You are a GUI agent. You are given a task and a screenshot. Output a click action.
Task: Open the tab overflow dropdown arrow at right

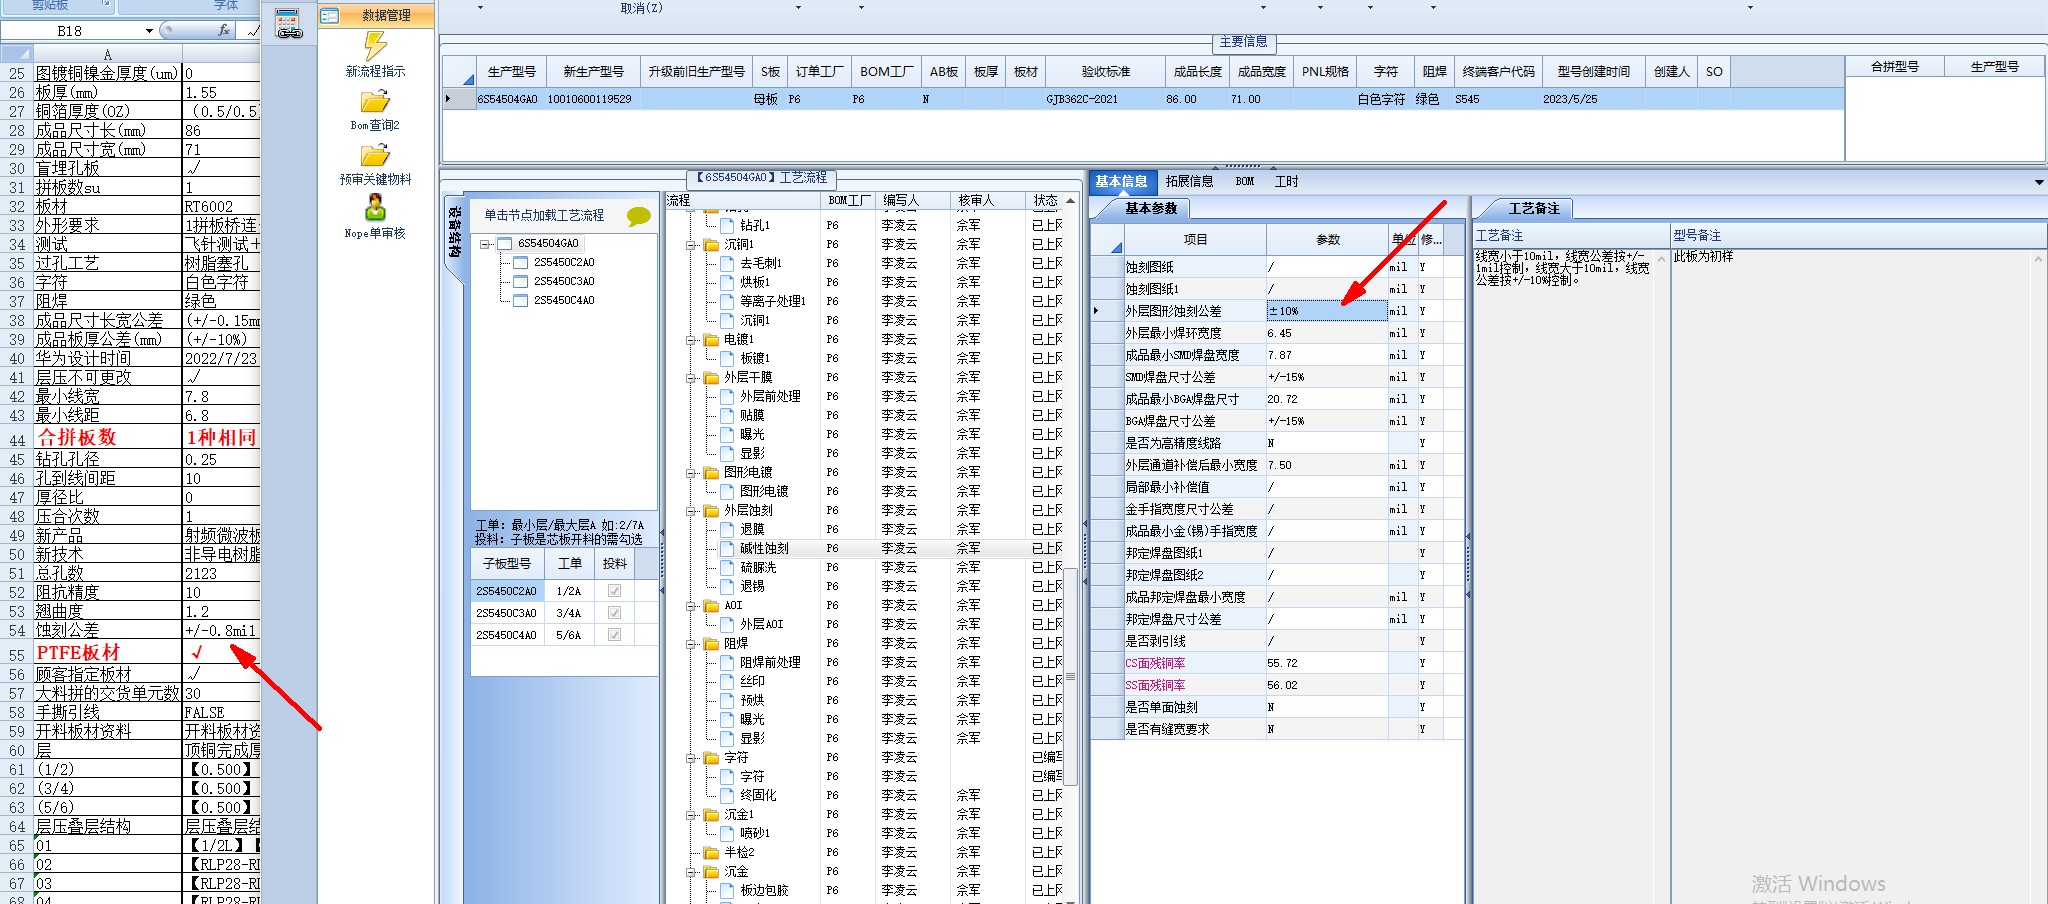[x=2039, y=182]
